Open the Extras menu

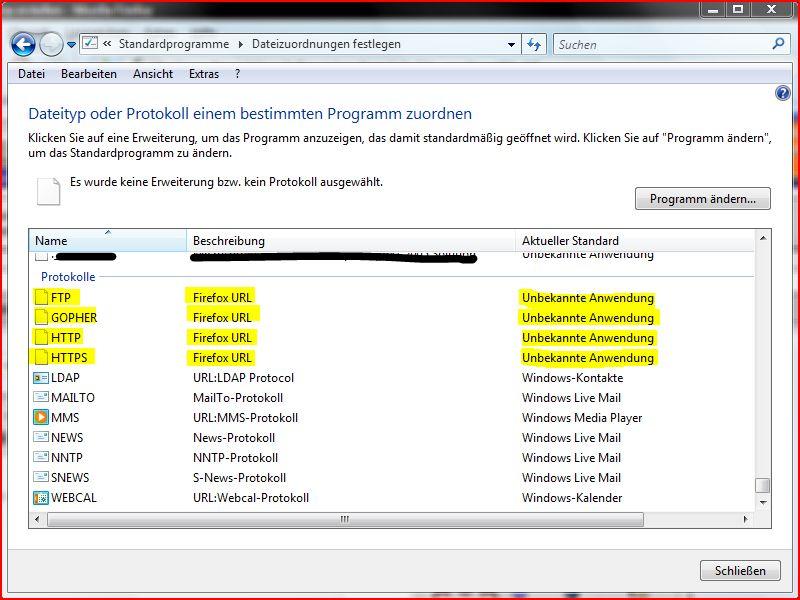tap(204, 74)
